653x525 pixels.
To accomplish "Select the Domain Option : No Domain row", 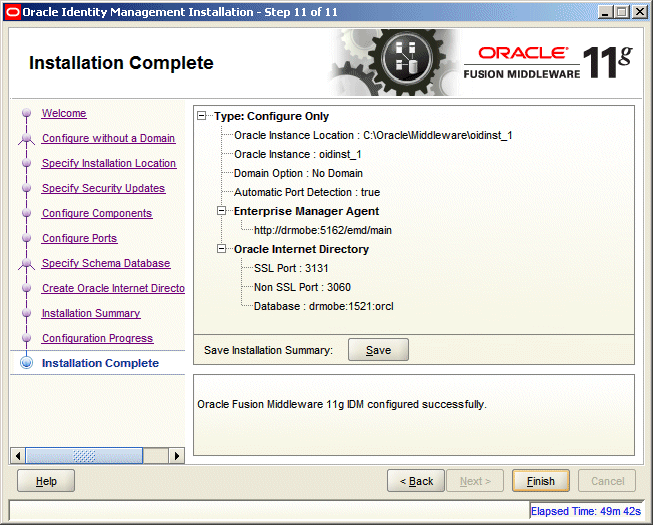I will coord(298,173).
